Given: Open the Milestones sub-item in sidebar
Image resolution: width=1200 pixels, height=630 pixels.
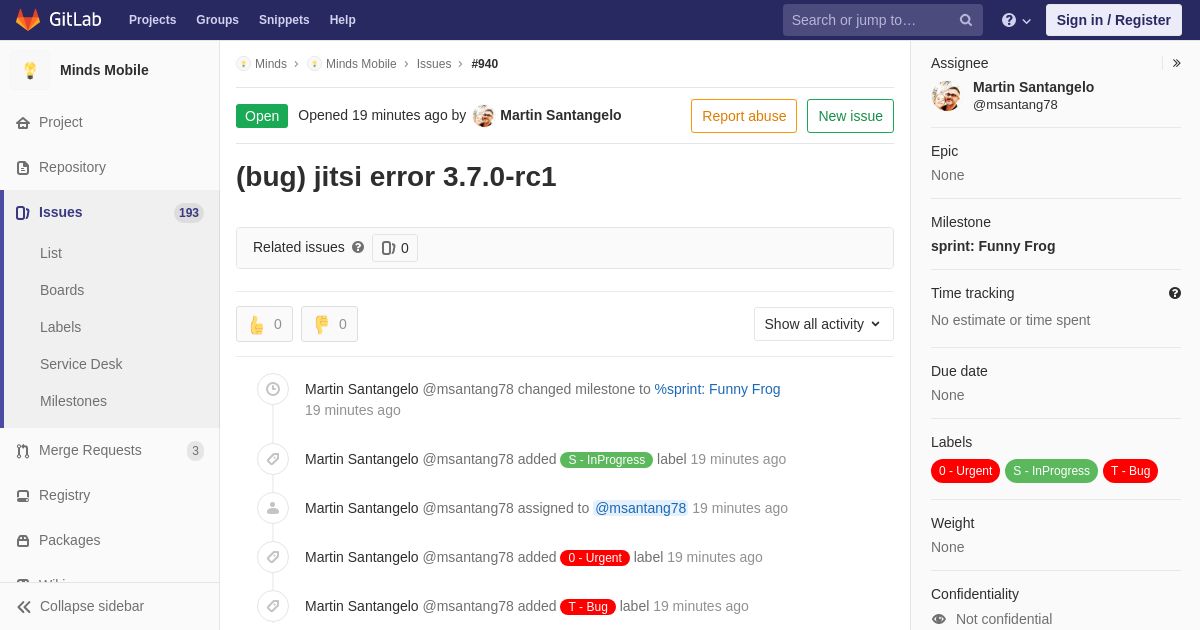Looking at the screenshot, I should (73, 401).
